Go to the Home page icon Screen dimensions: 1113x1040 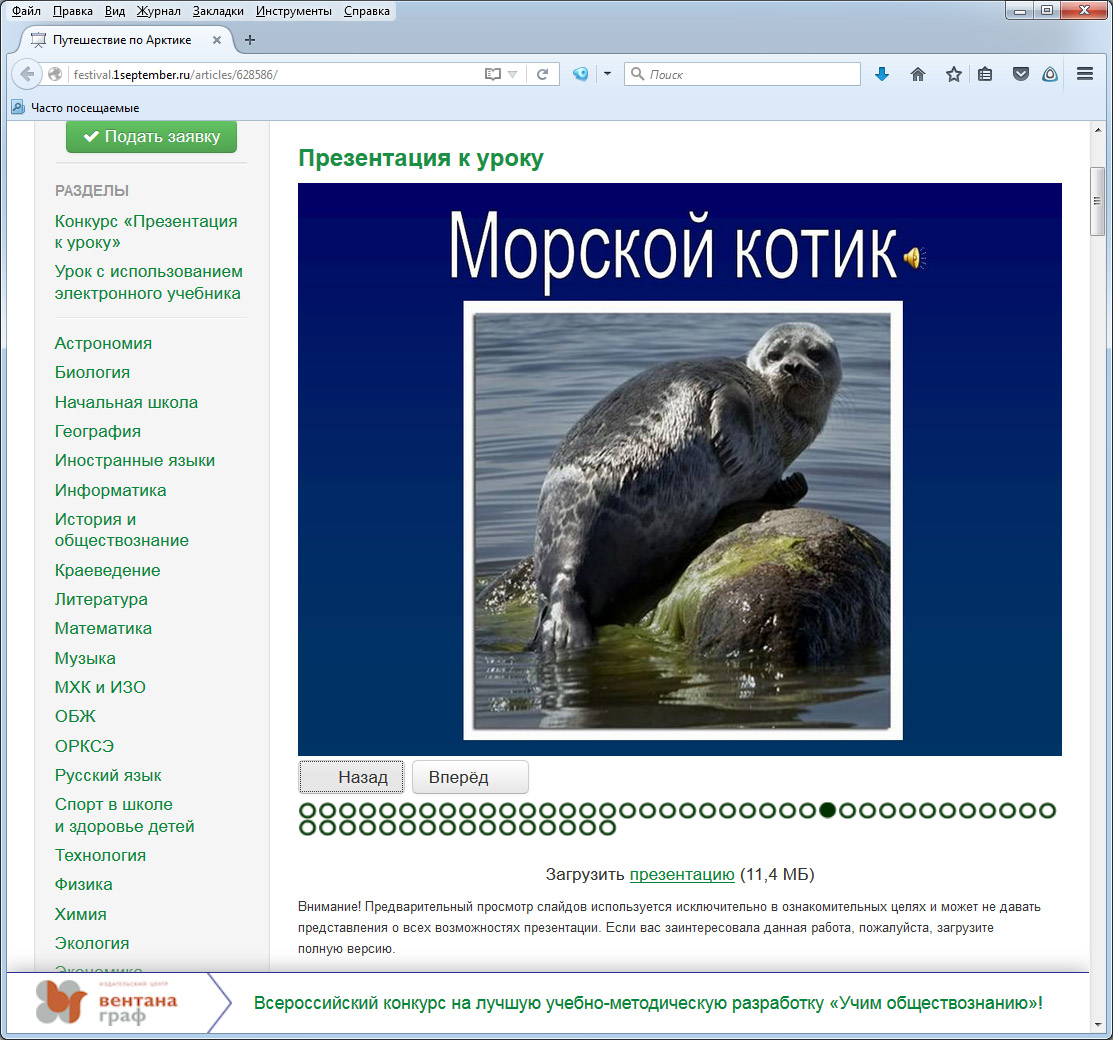[x=917, y=74]
